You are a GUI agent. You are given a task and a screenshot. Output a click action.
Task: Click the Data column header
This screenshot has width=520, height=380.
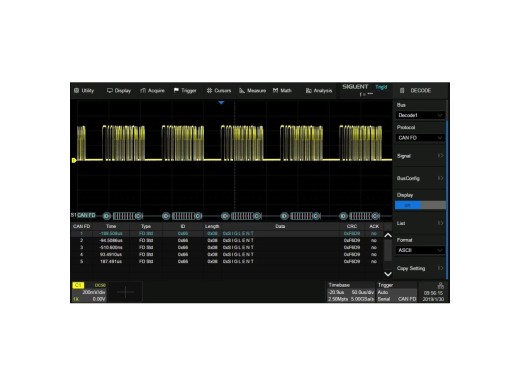280,226
